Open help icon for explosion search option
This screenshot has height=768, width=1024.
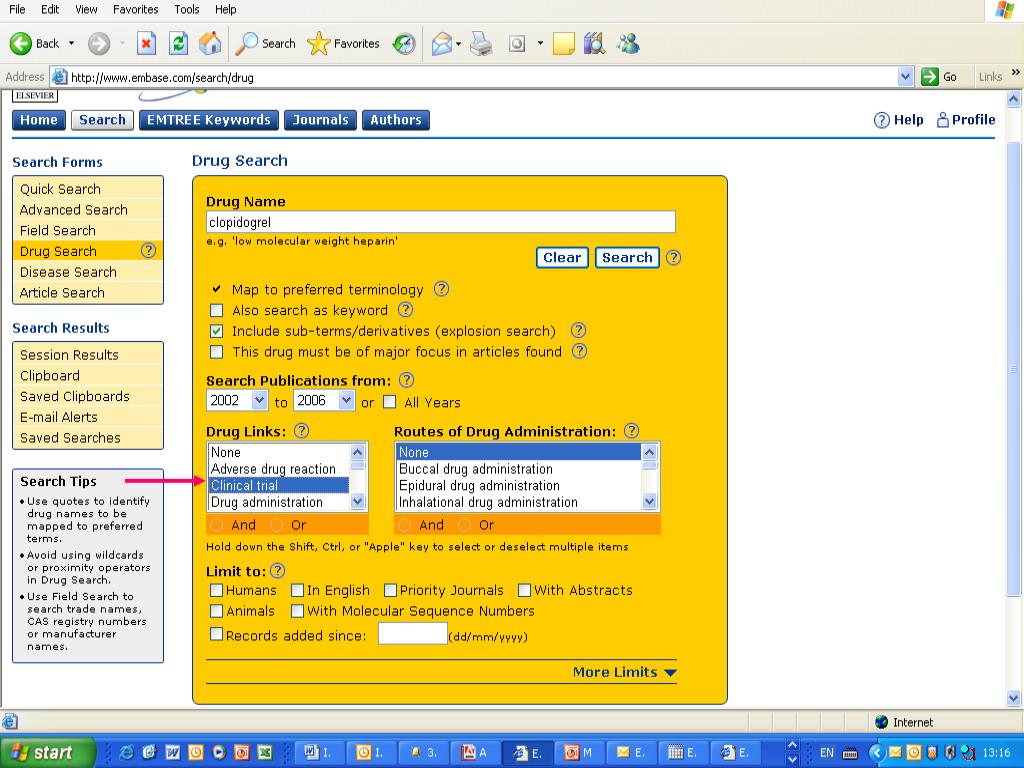tap(578, 330)
